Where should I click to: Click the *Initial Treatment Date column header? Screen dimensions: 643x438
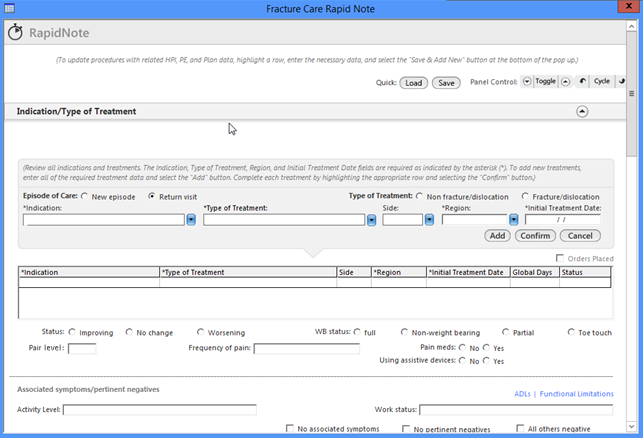(x=468, y=272)
